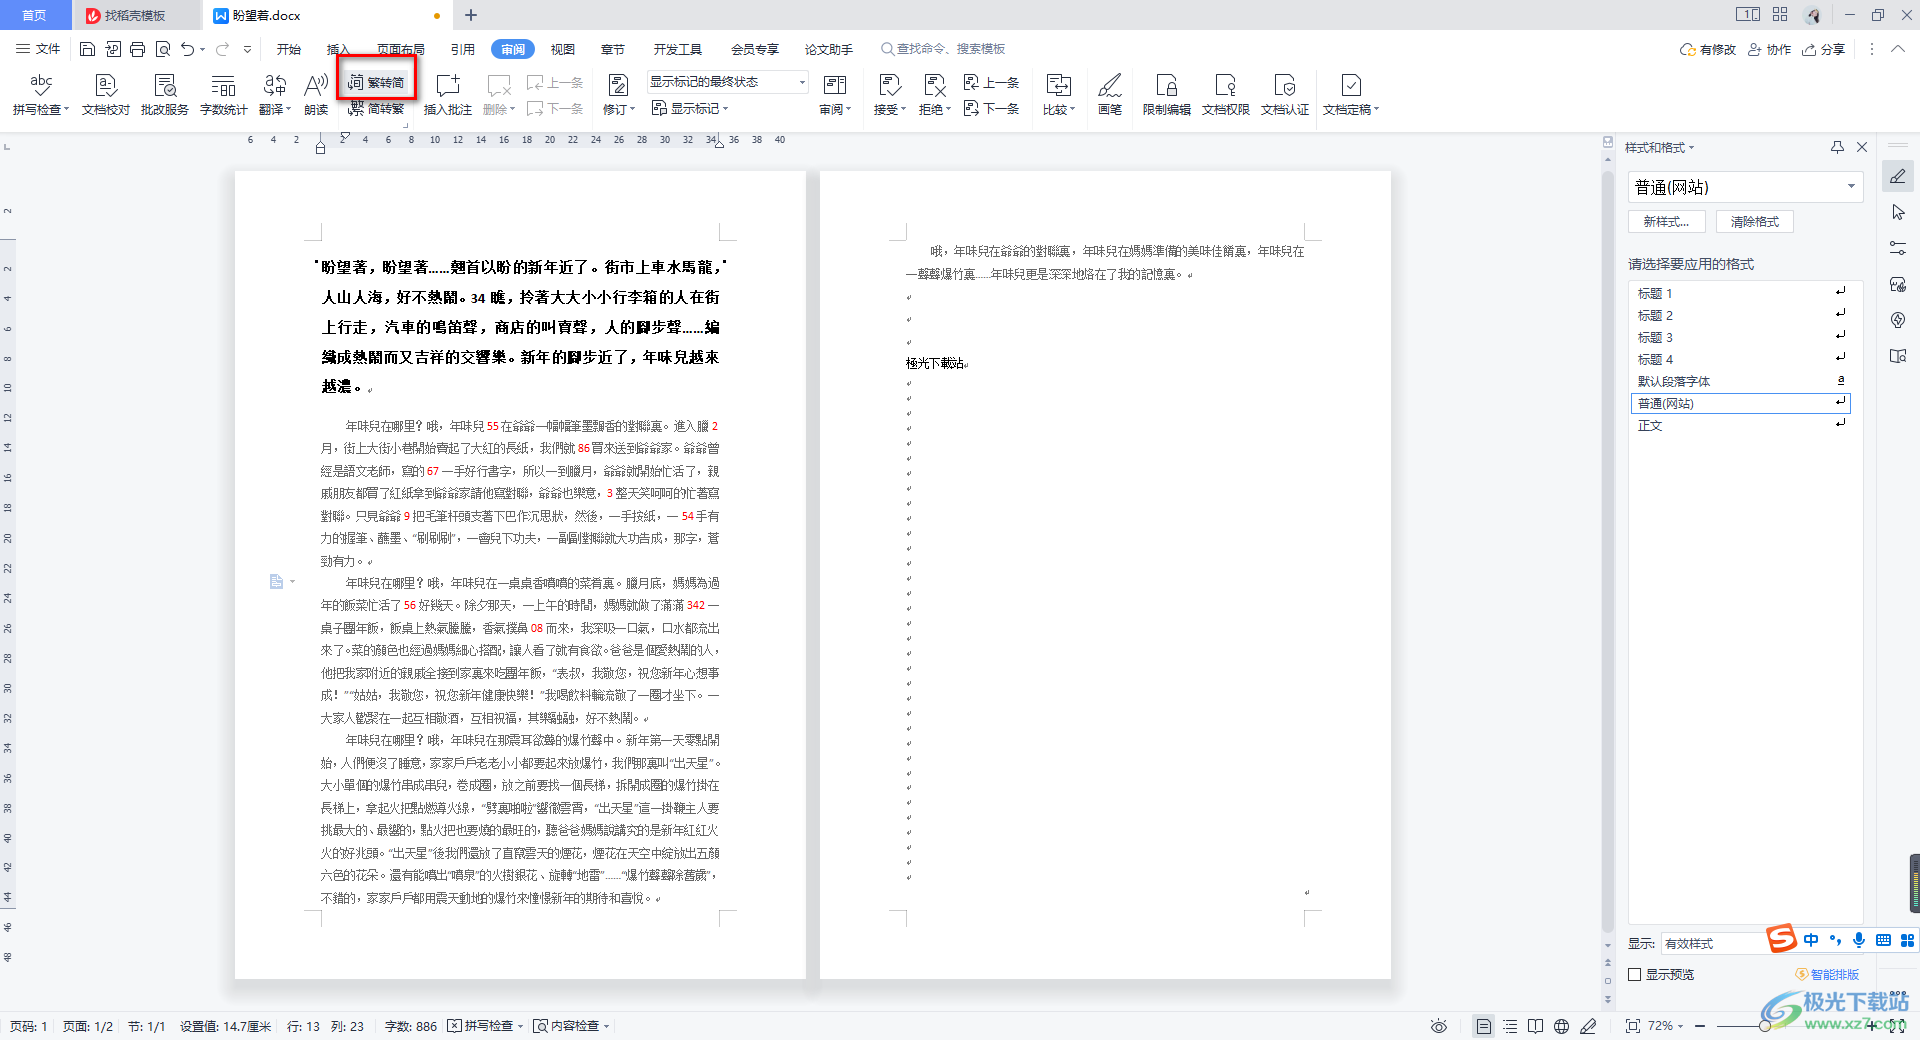The width and height of the screenshot is (1920, 1040).
Task: Open the quick access toolbar customize arrow
Action: pos(247,49)
